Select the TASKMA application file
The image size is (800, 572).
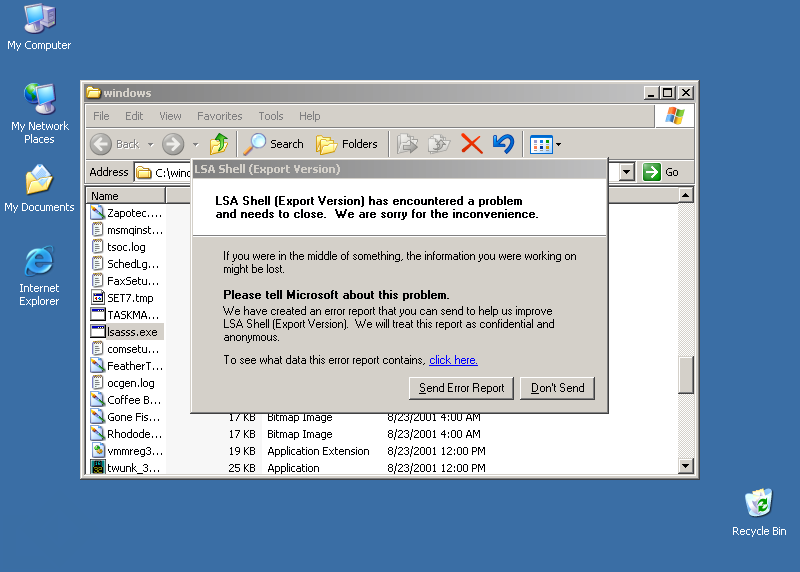[x=126, y=315]
